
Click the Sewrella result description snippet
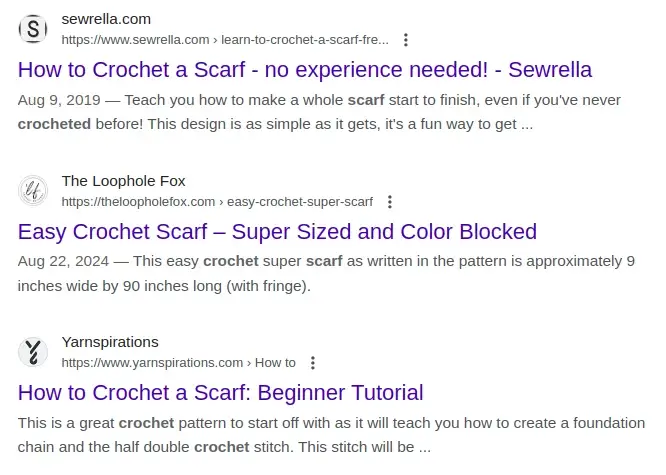pyautogui.click(x=320, y=113)
